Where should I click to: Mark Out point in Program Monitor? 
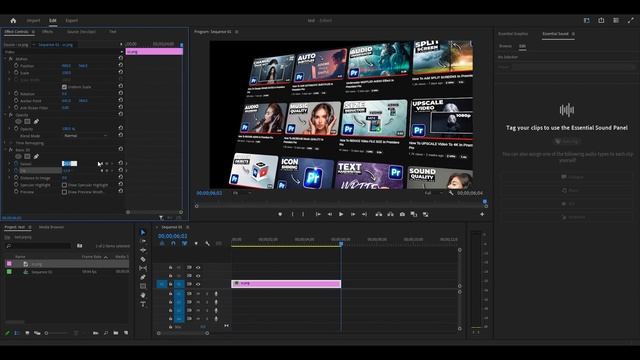(x=303, y=214)
